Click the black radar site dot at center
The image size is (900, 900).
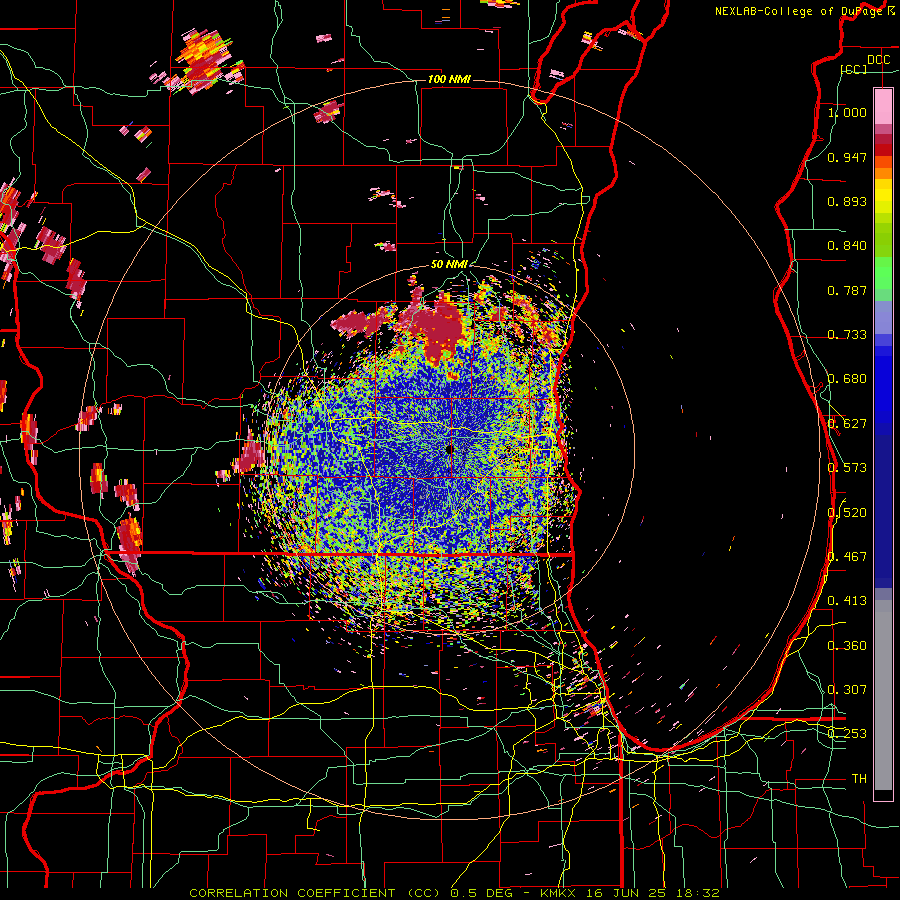(x=449, y=449)
